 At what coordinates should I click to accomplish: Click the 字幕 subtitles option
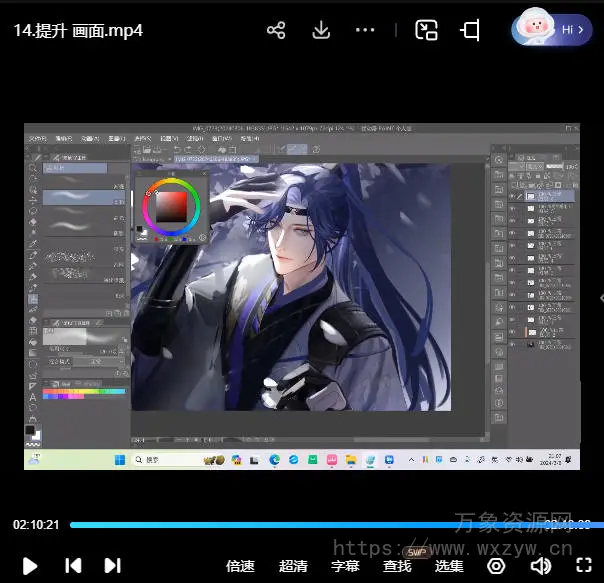coord(345,566)
